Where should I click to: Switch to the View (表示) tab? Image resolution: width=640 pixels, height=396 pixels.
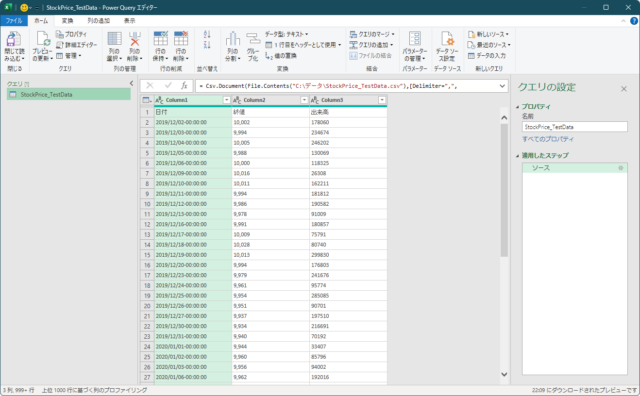click(129, 21)
